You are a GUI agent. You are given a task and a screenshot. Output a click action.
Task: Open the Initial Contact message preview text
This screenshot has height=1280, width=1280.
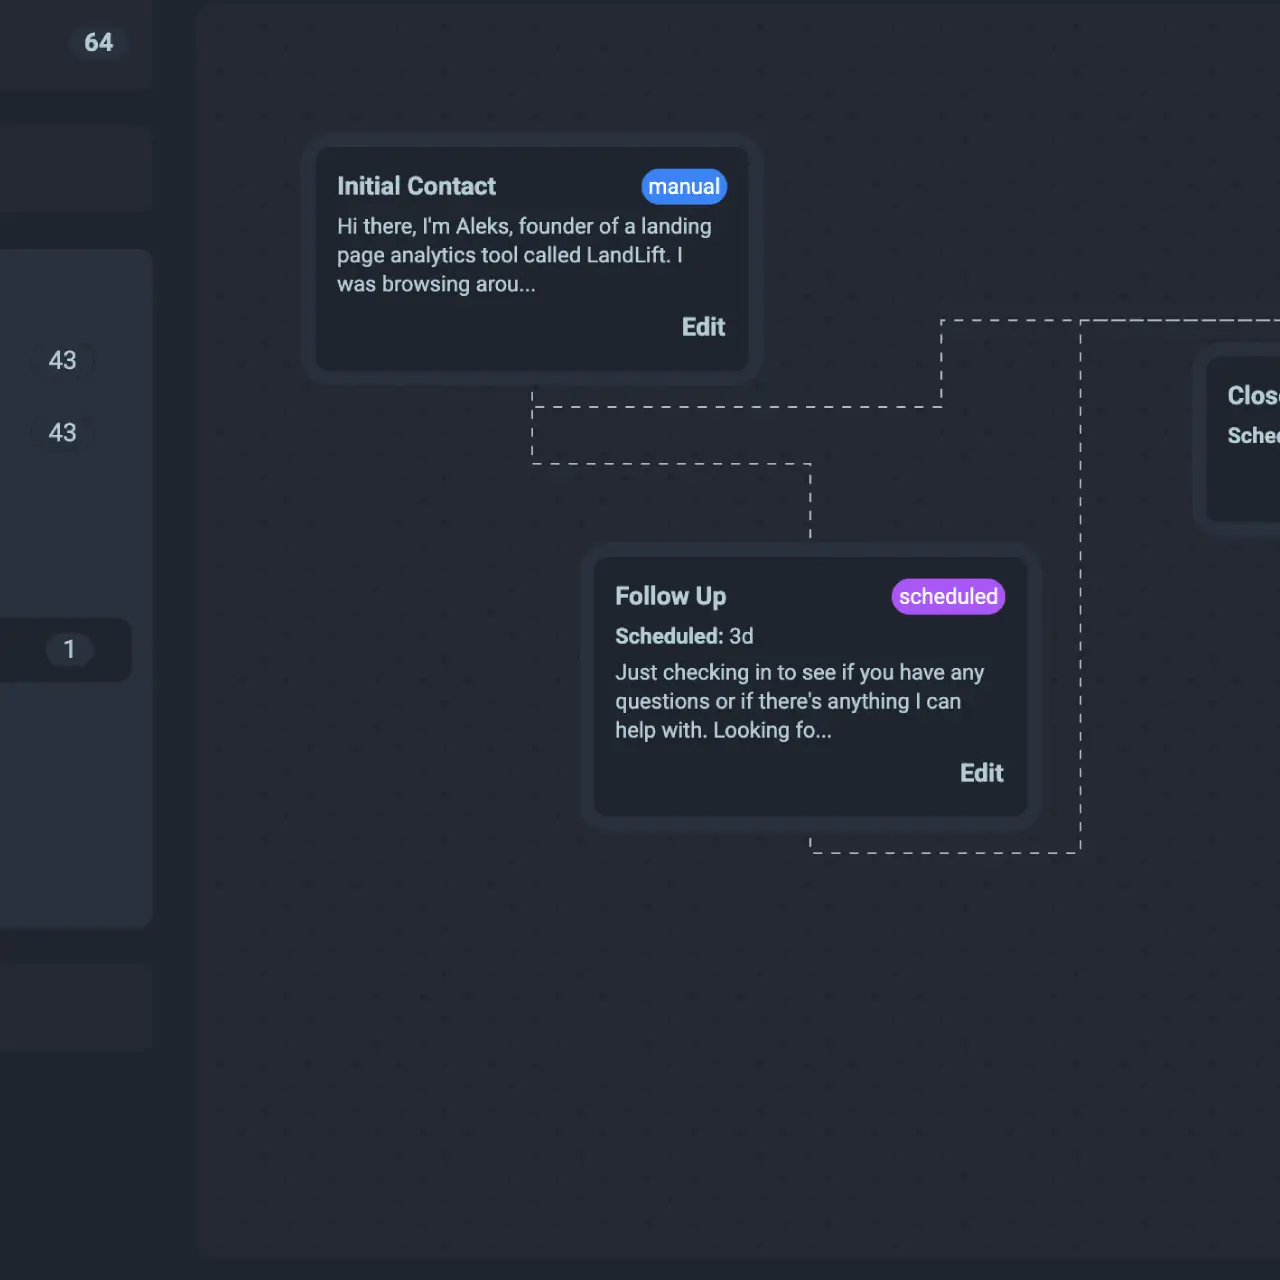click(x=524, y=255)
